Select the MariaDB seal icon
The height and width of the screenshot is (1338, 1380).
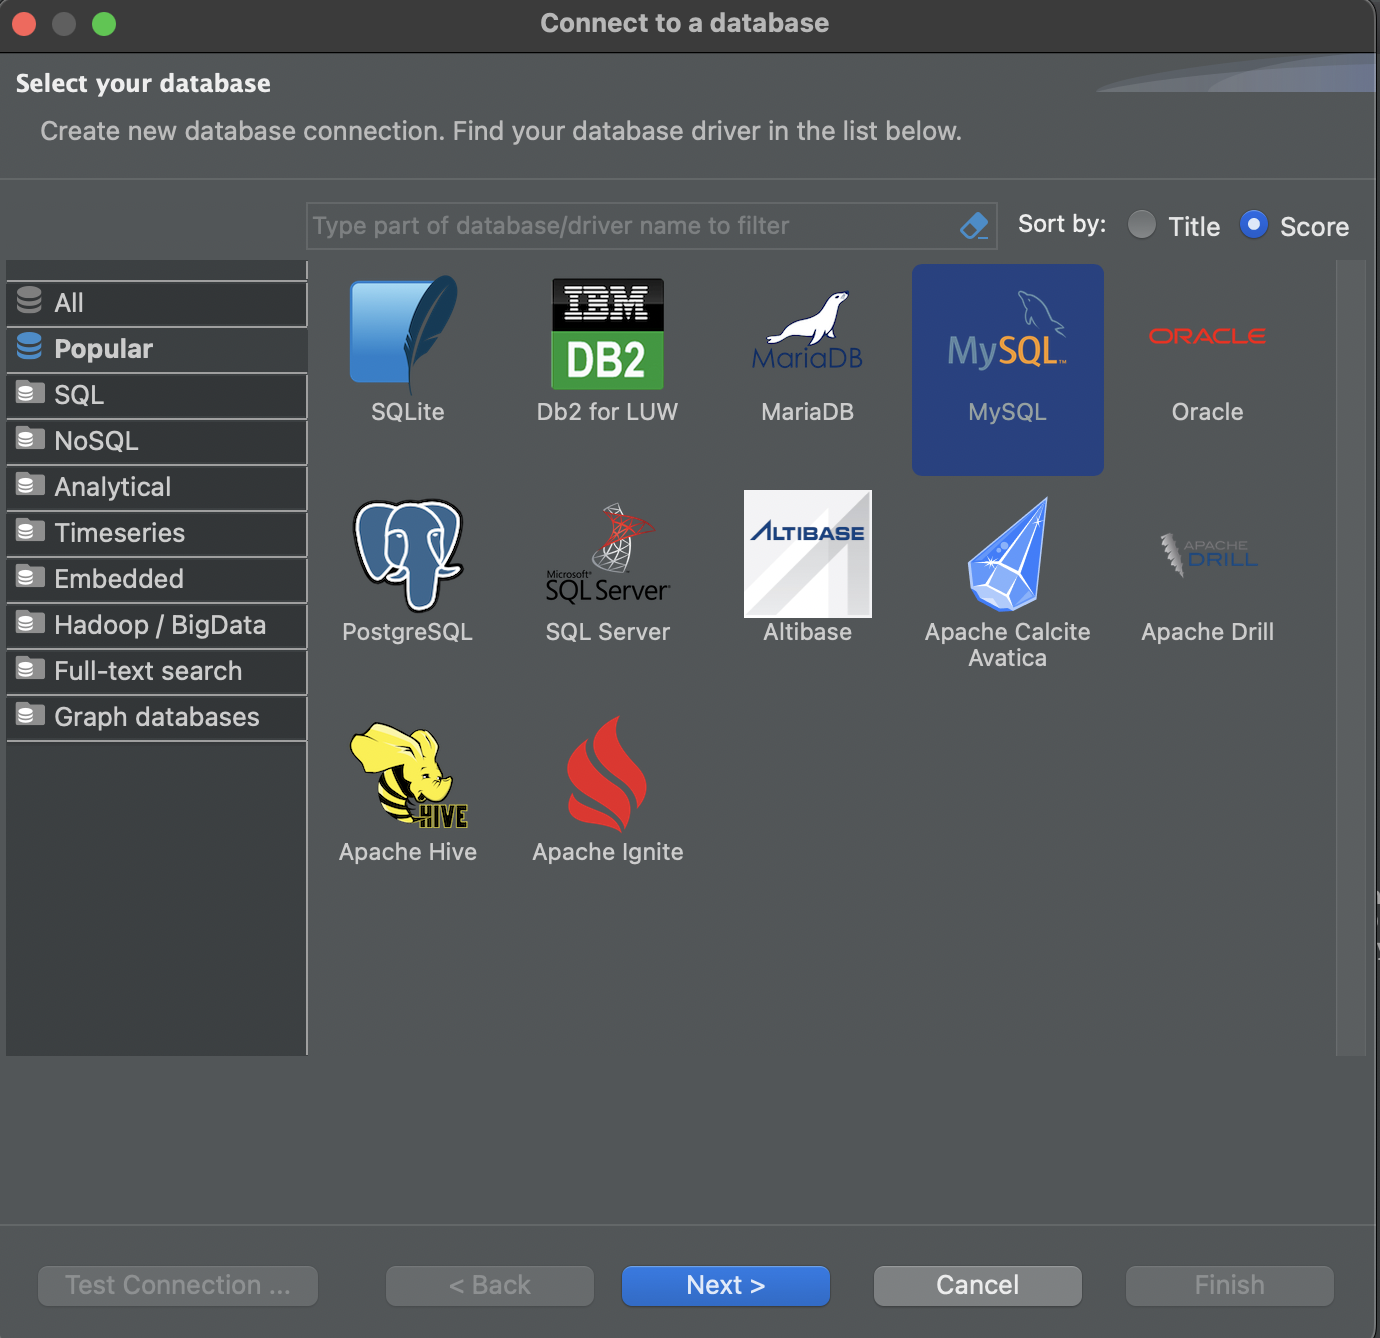coord(807,331)
